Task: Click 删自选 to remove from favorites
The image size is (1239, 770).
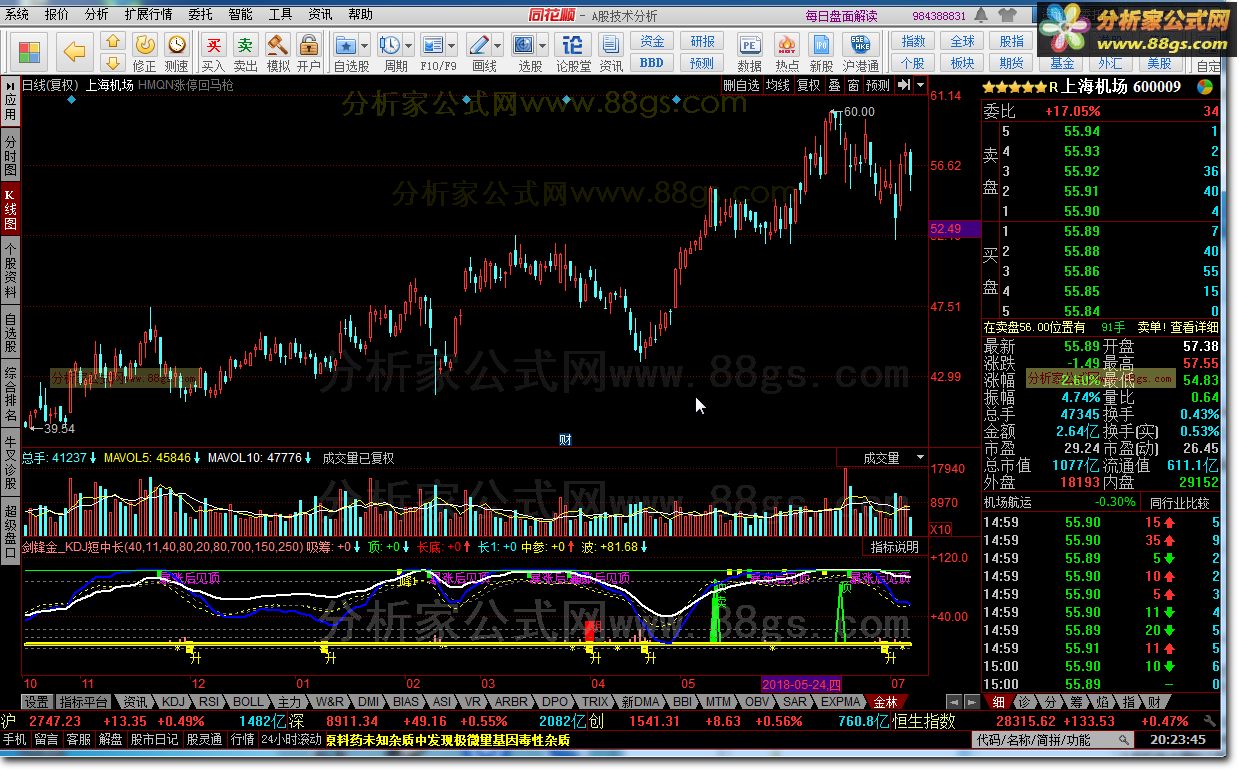Action: tap(741, 86)
